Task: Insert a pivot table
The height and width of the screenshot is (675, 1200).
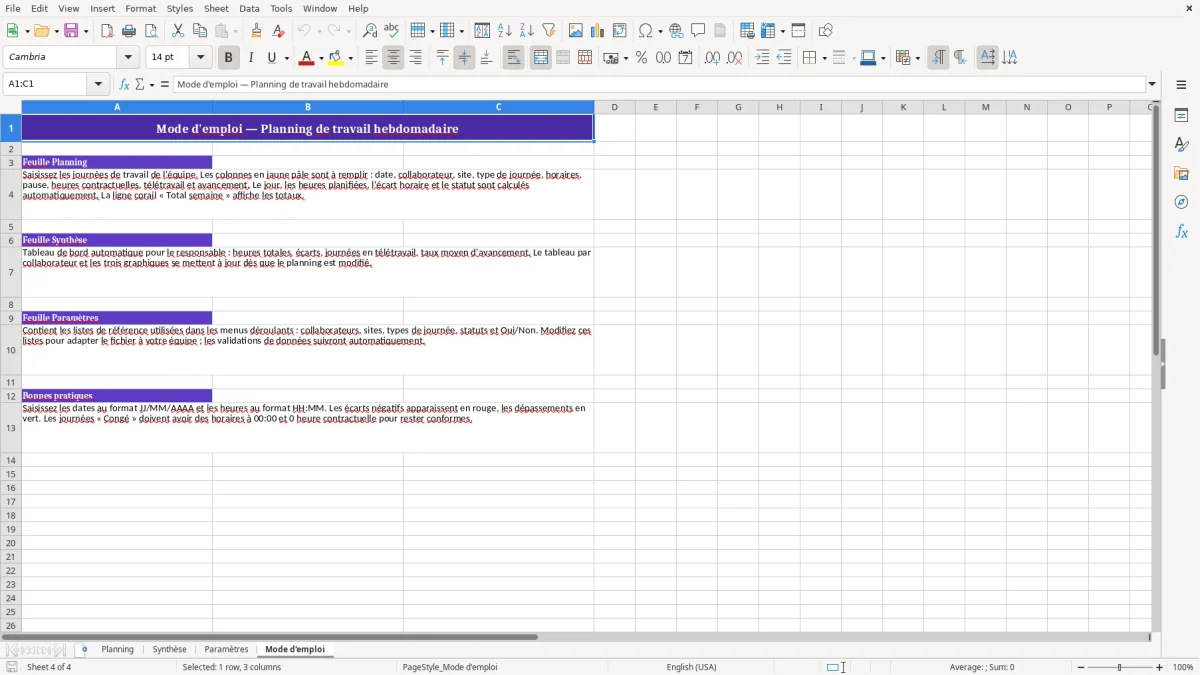Action: (x=620, y=31)
